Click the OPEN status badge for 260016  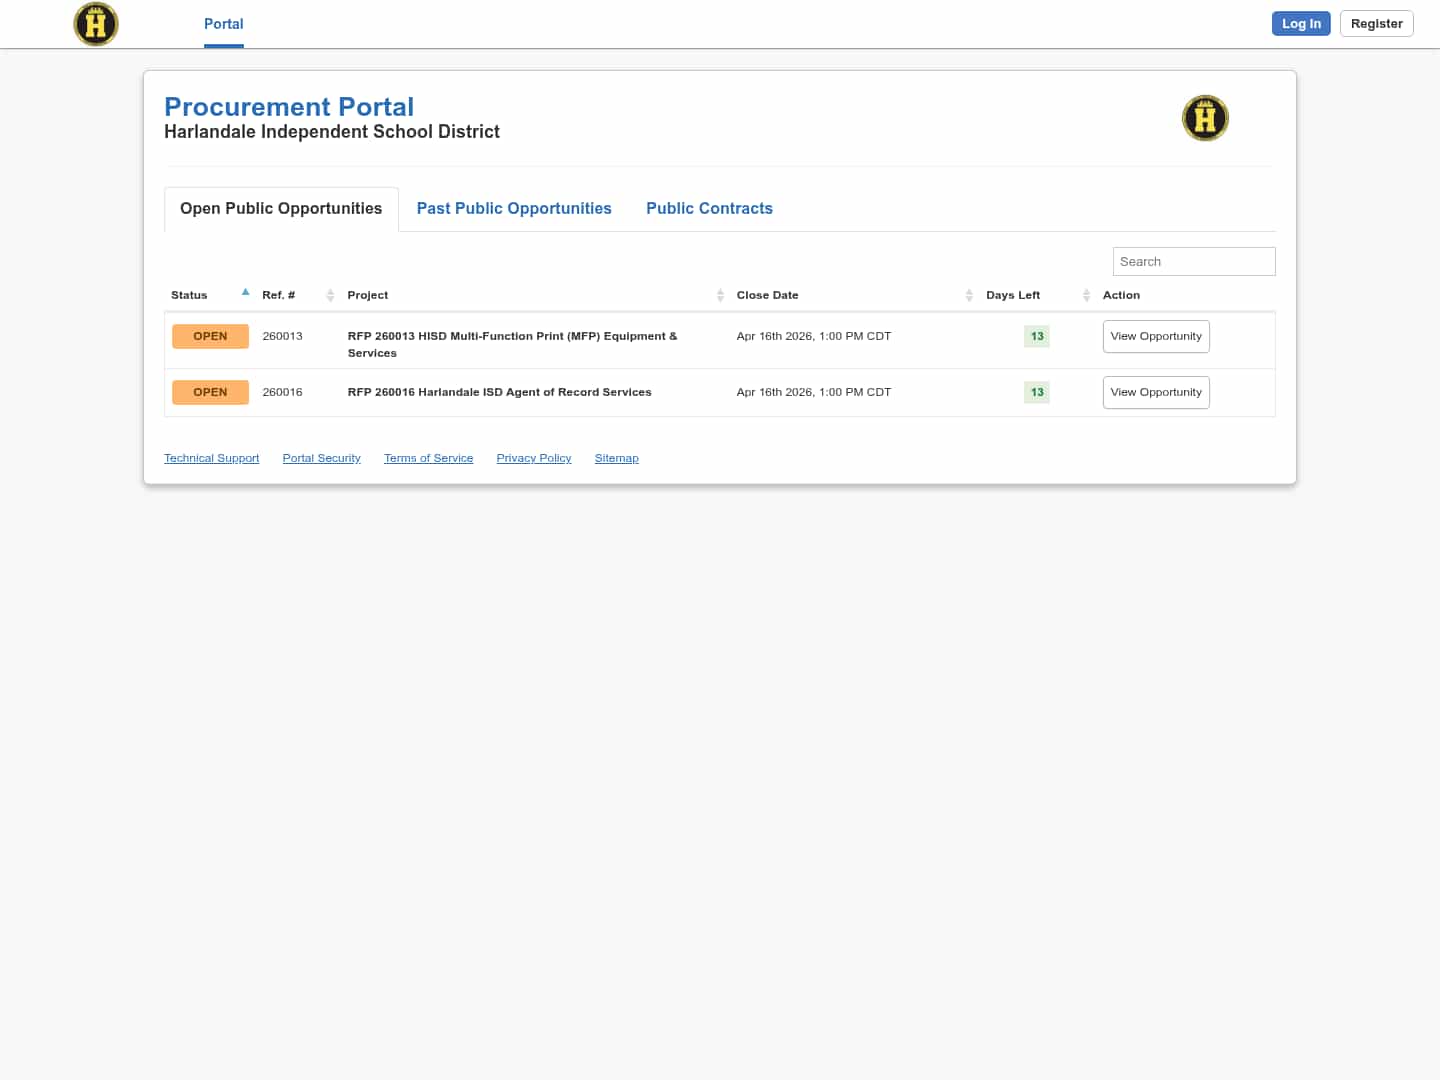tap(210, 392)
